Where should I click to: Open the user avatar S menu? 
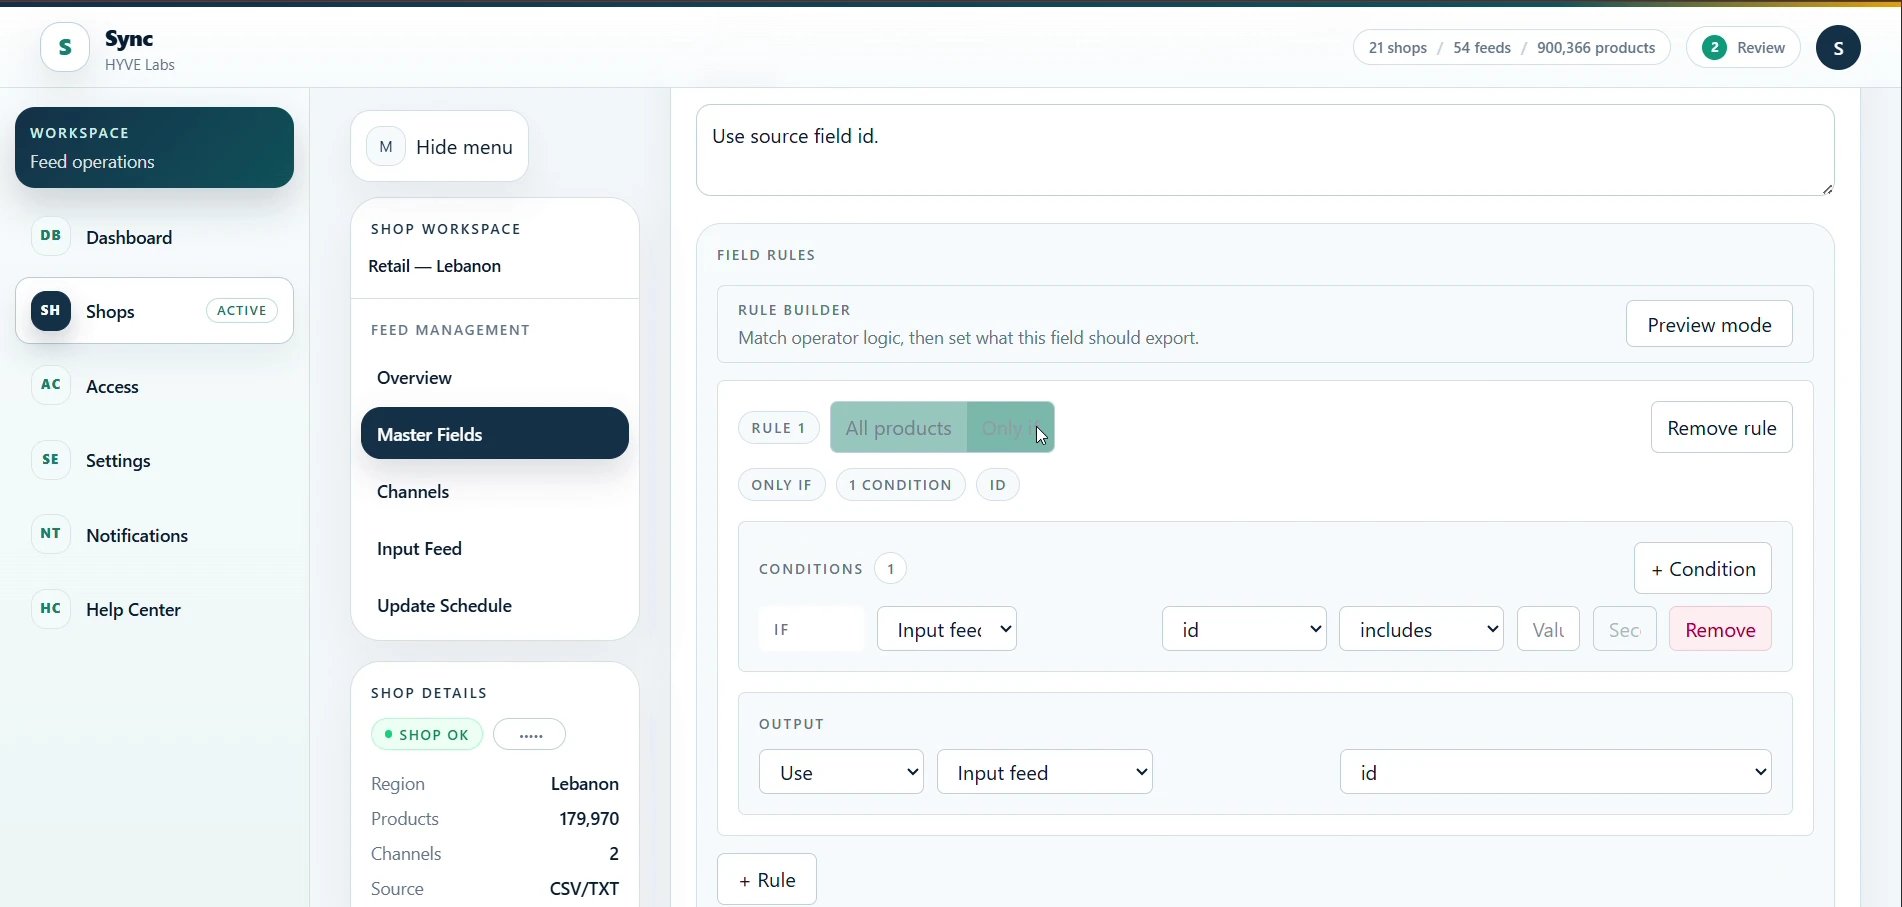[x=1838, y=48]
